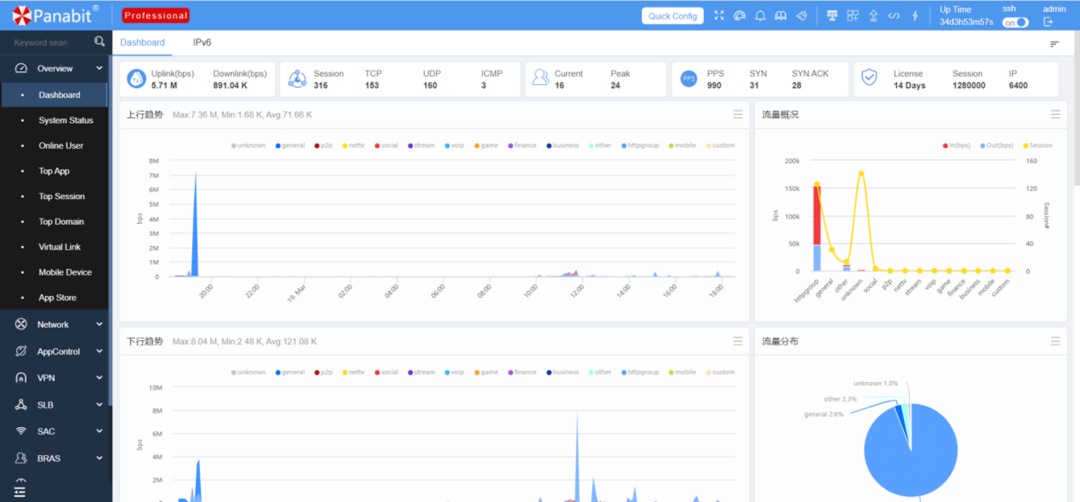Click the lightning bolt icon

pos(915,15)
